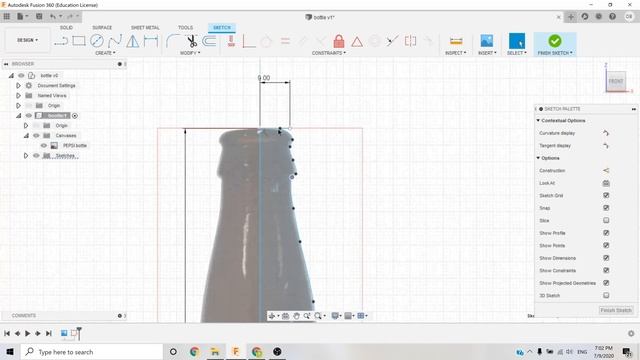The image size is (640, 360).
Task: Play the design timeline
Action: (x=27, y=333)
